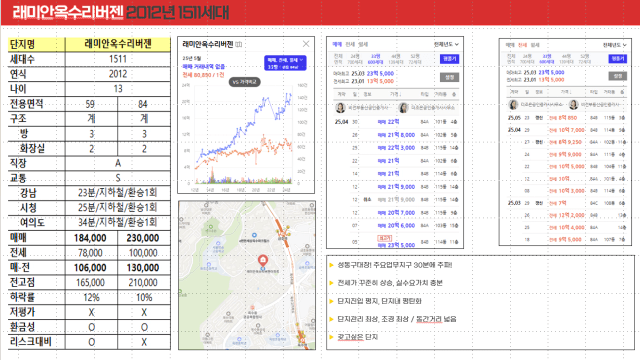The width and height of the screenshot is (640, 360).
Task: Click the gray 설정 button in the 전세 panel
Action: (618, 76)
